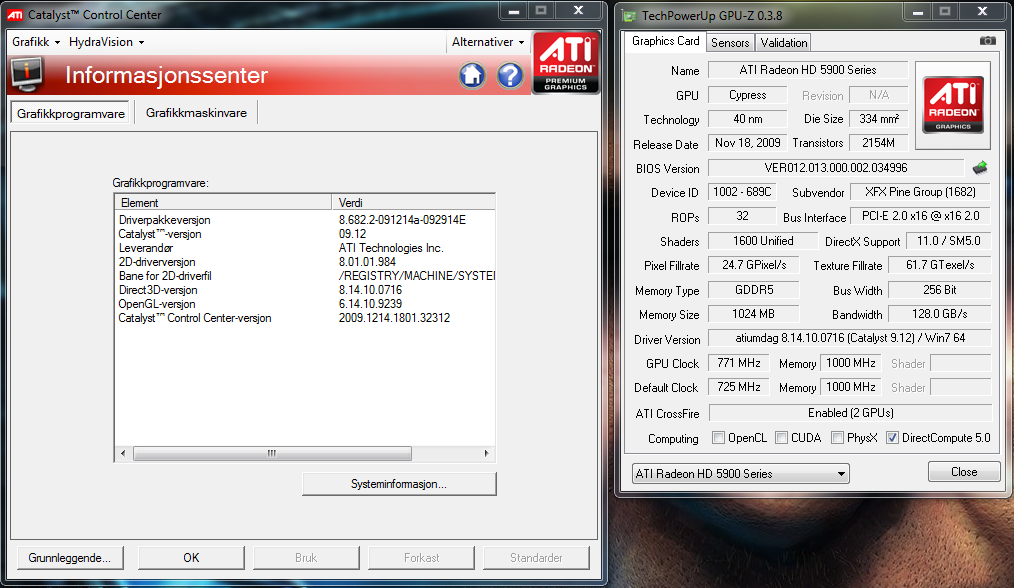
Task: Expand the ATI Radeon HD 5900 Series selector
Action: pos(740,474)
